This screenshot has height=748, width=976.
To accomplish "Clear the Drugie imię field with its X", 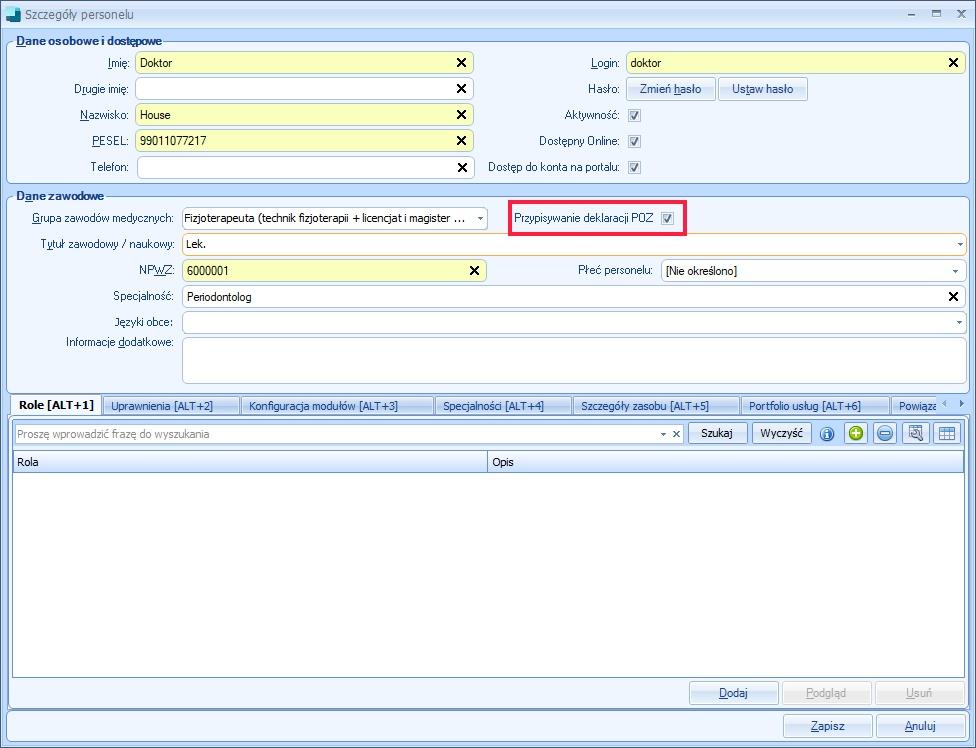I will pos(461,88).
